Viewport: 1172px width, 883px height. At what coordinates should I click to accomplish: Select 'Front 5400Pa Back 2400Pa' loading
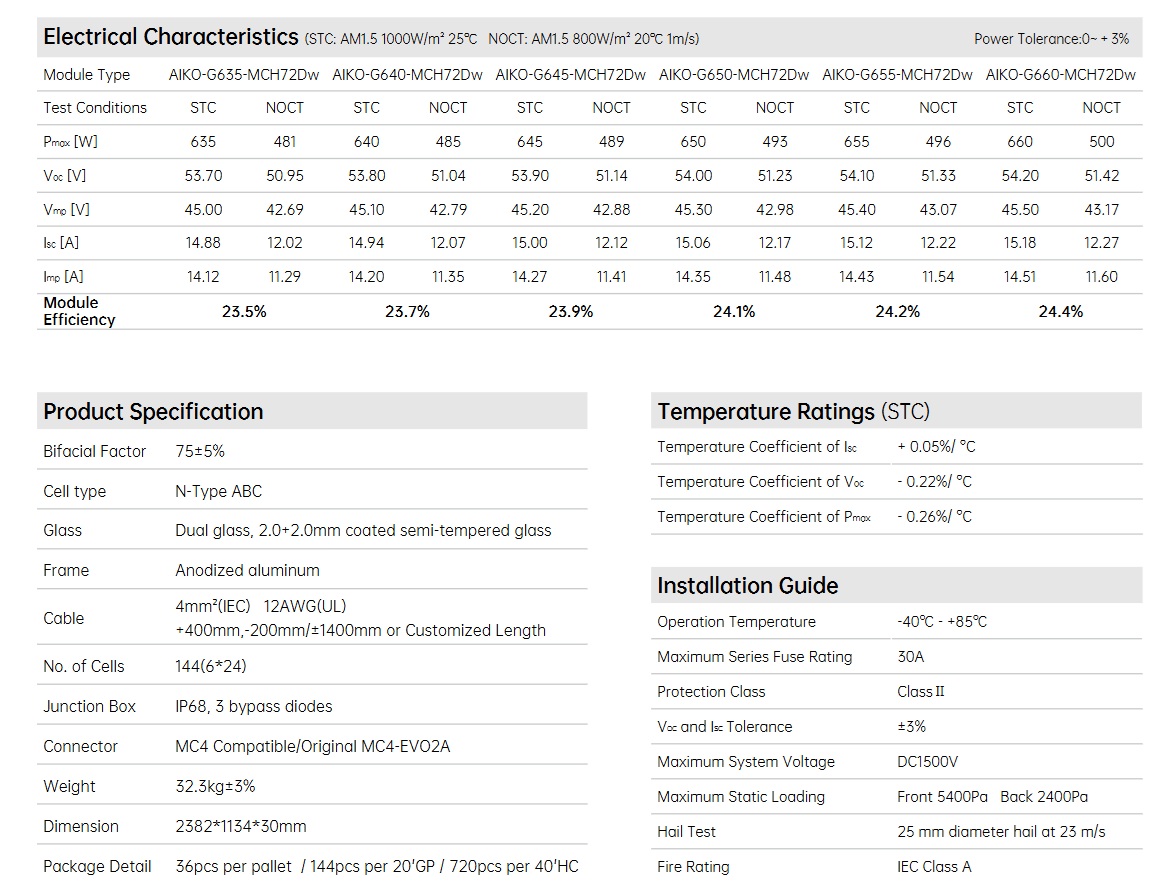pyautogui.click(x=992, y=797)
